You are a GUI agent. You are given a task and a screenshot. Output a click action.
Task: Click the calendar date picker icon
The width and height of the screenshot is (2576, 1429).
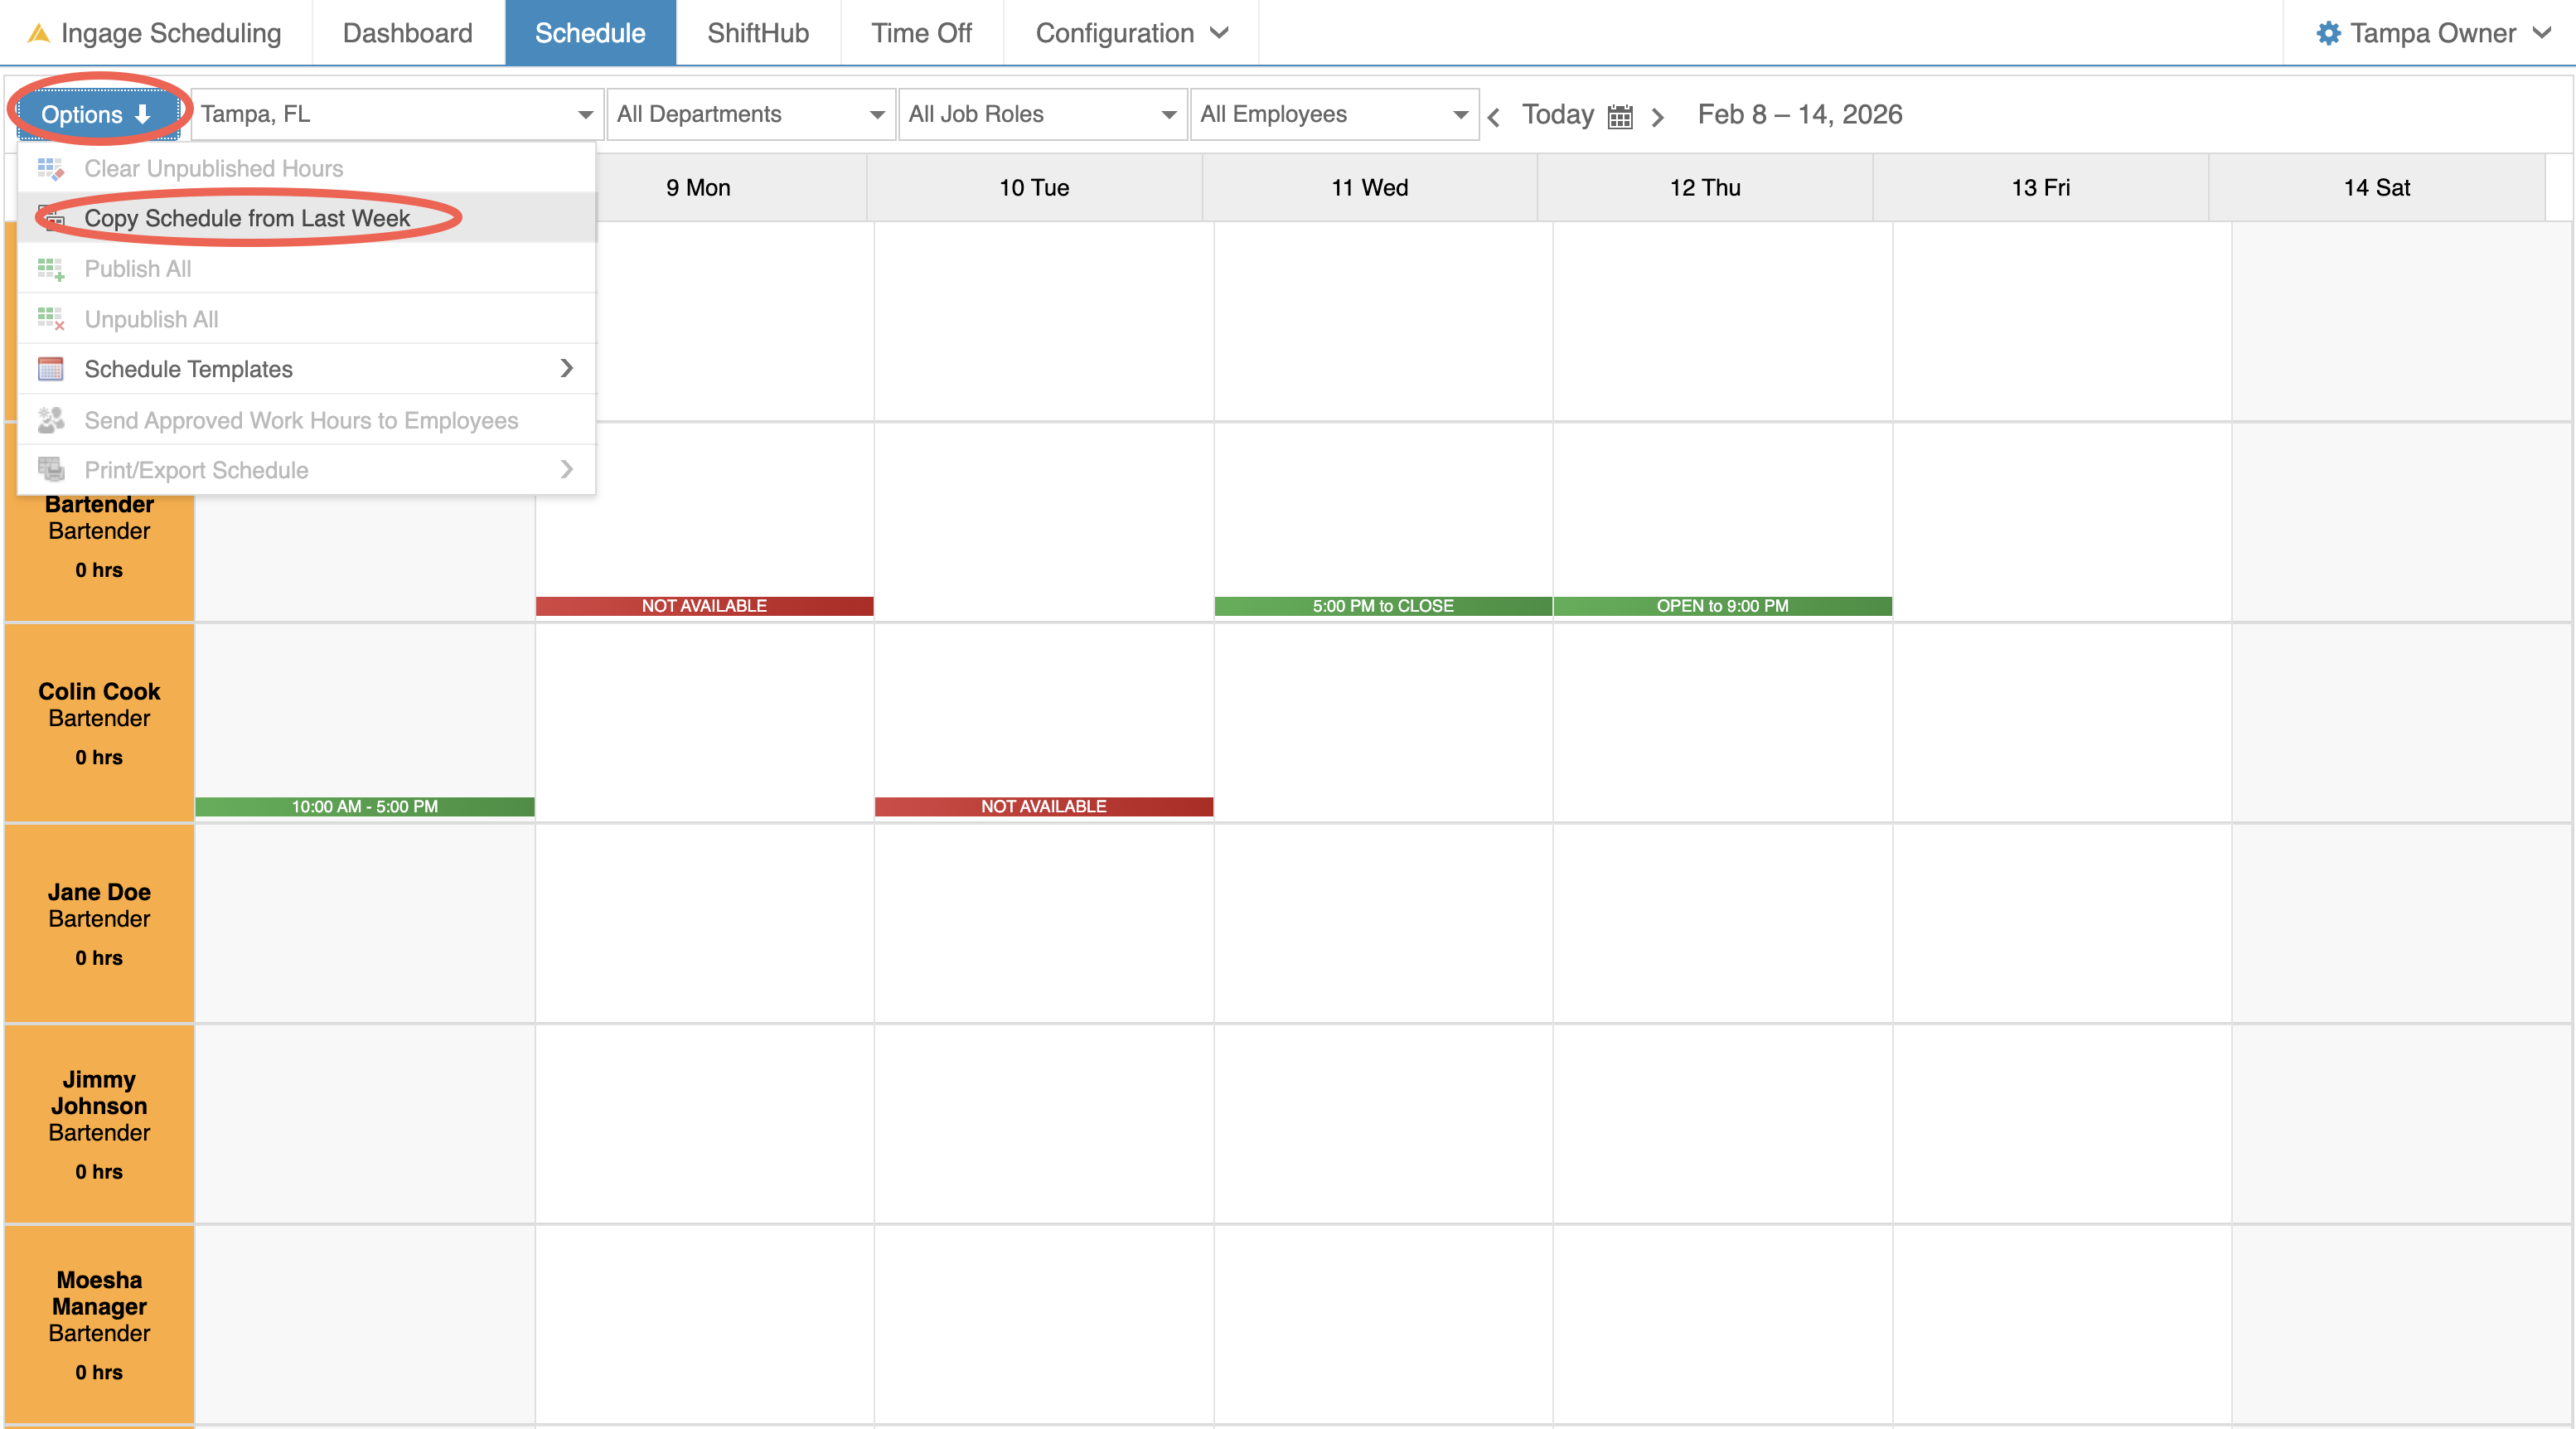pyautogui.click(x=1620, y=116)
